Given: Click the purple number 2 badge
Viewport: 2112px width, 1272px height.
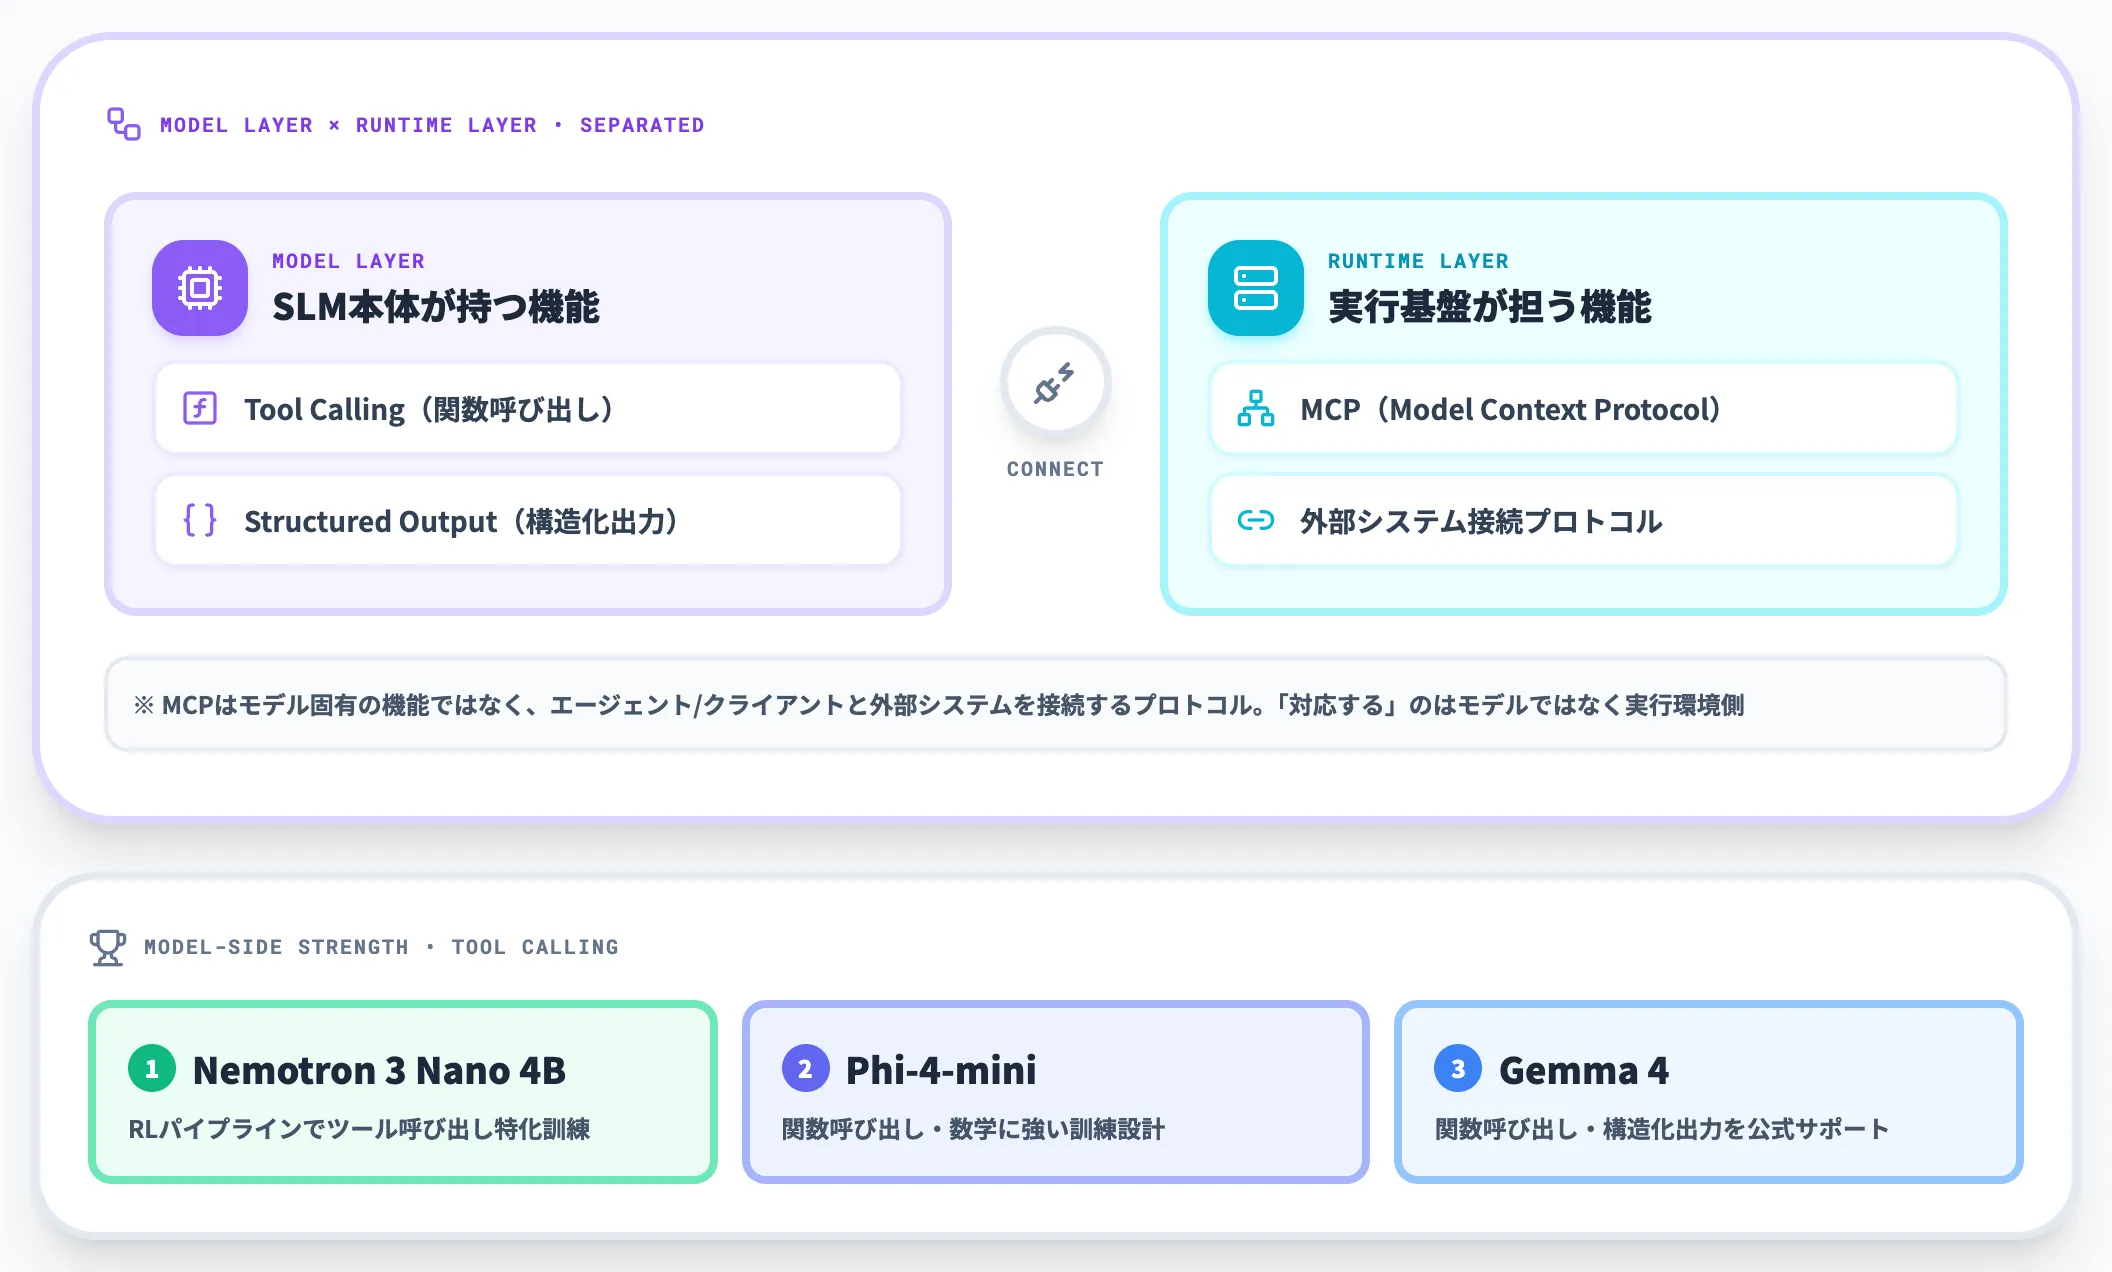Looking at the screenshot, I should point(805,1069).
